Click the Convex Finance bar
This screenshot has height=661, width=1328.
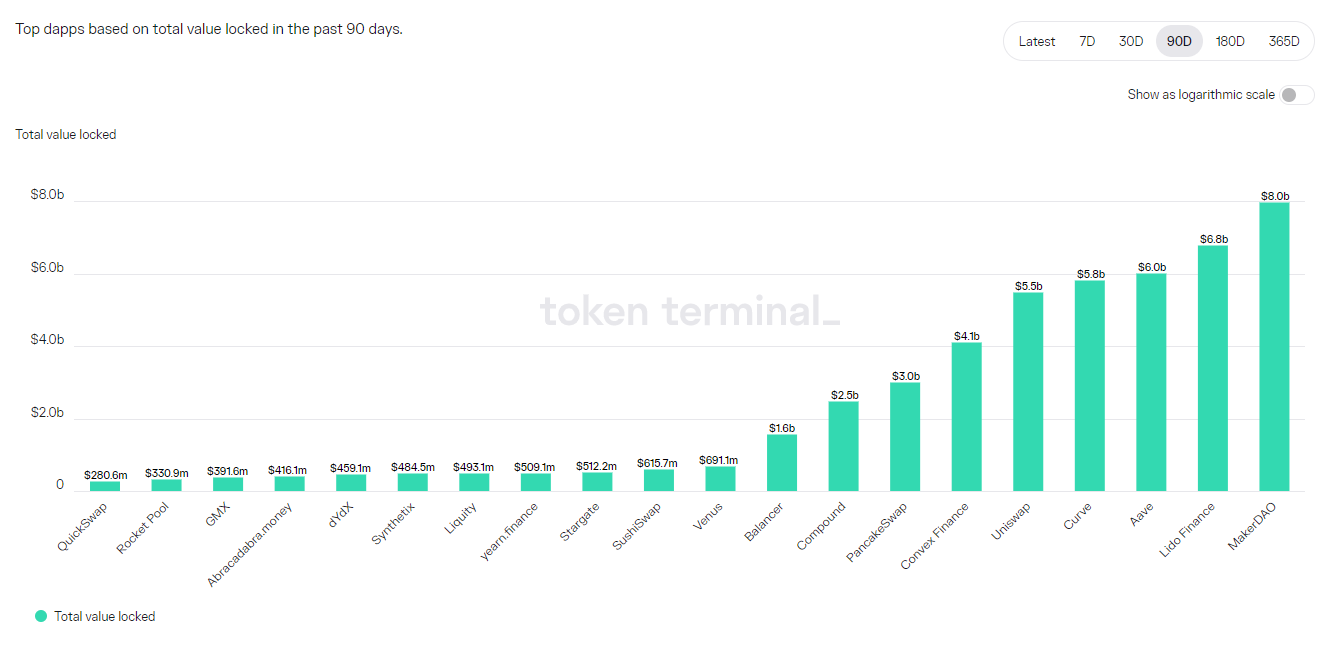pos(966,417)
